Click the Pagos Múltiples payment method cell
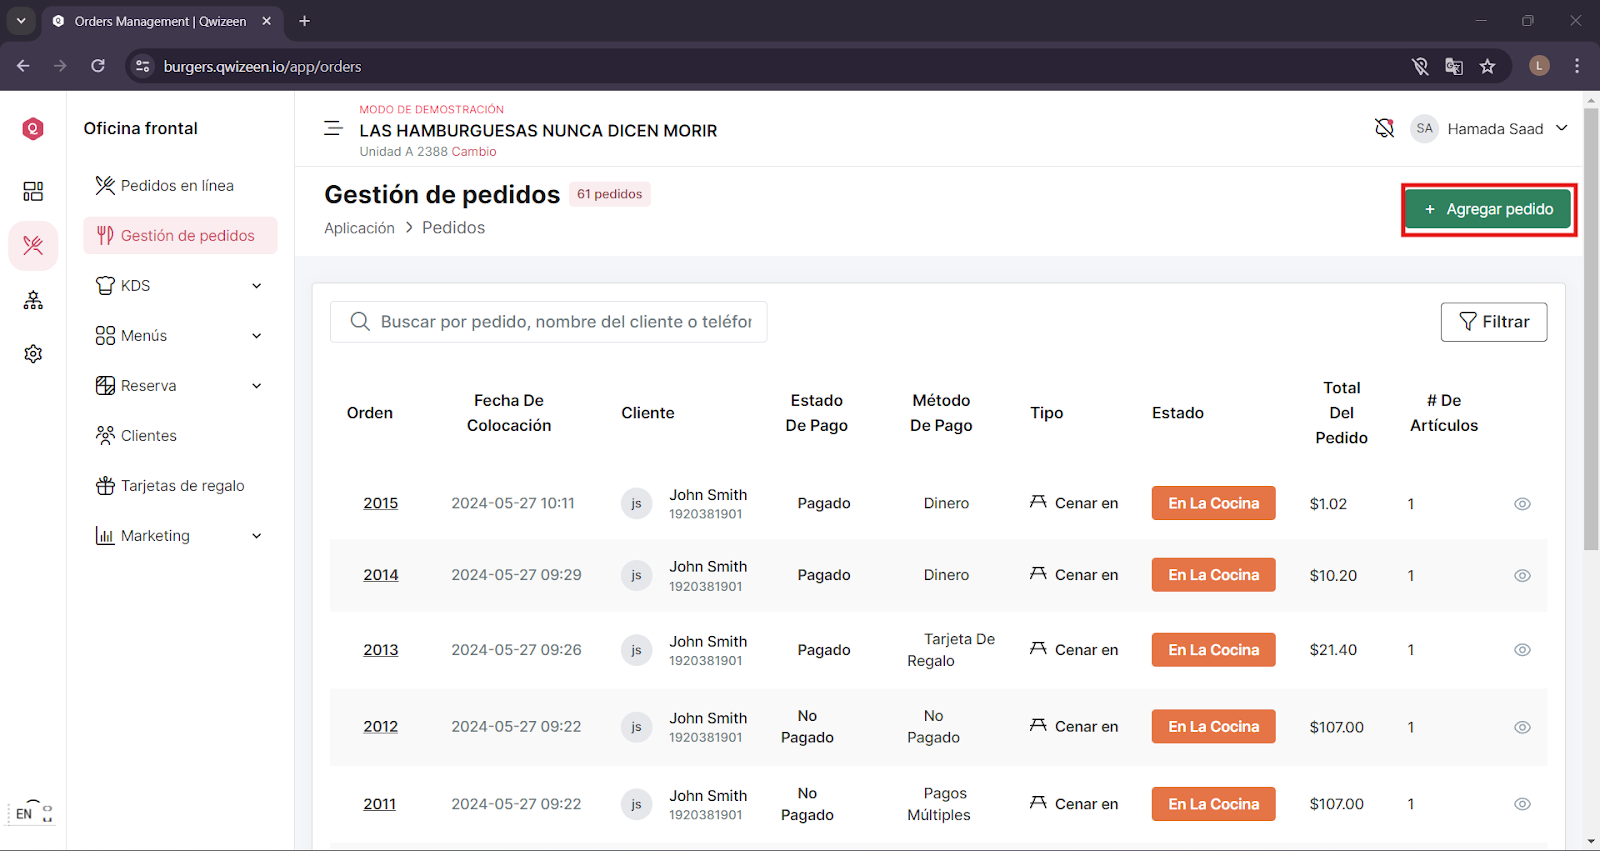This screenshot has width=1600, height=851. click(939, 804)
